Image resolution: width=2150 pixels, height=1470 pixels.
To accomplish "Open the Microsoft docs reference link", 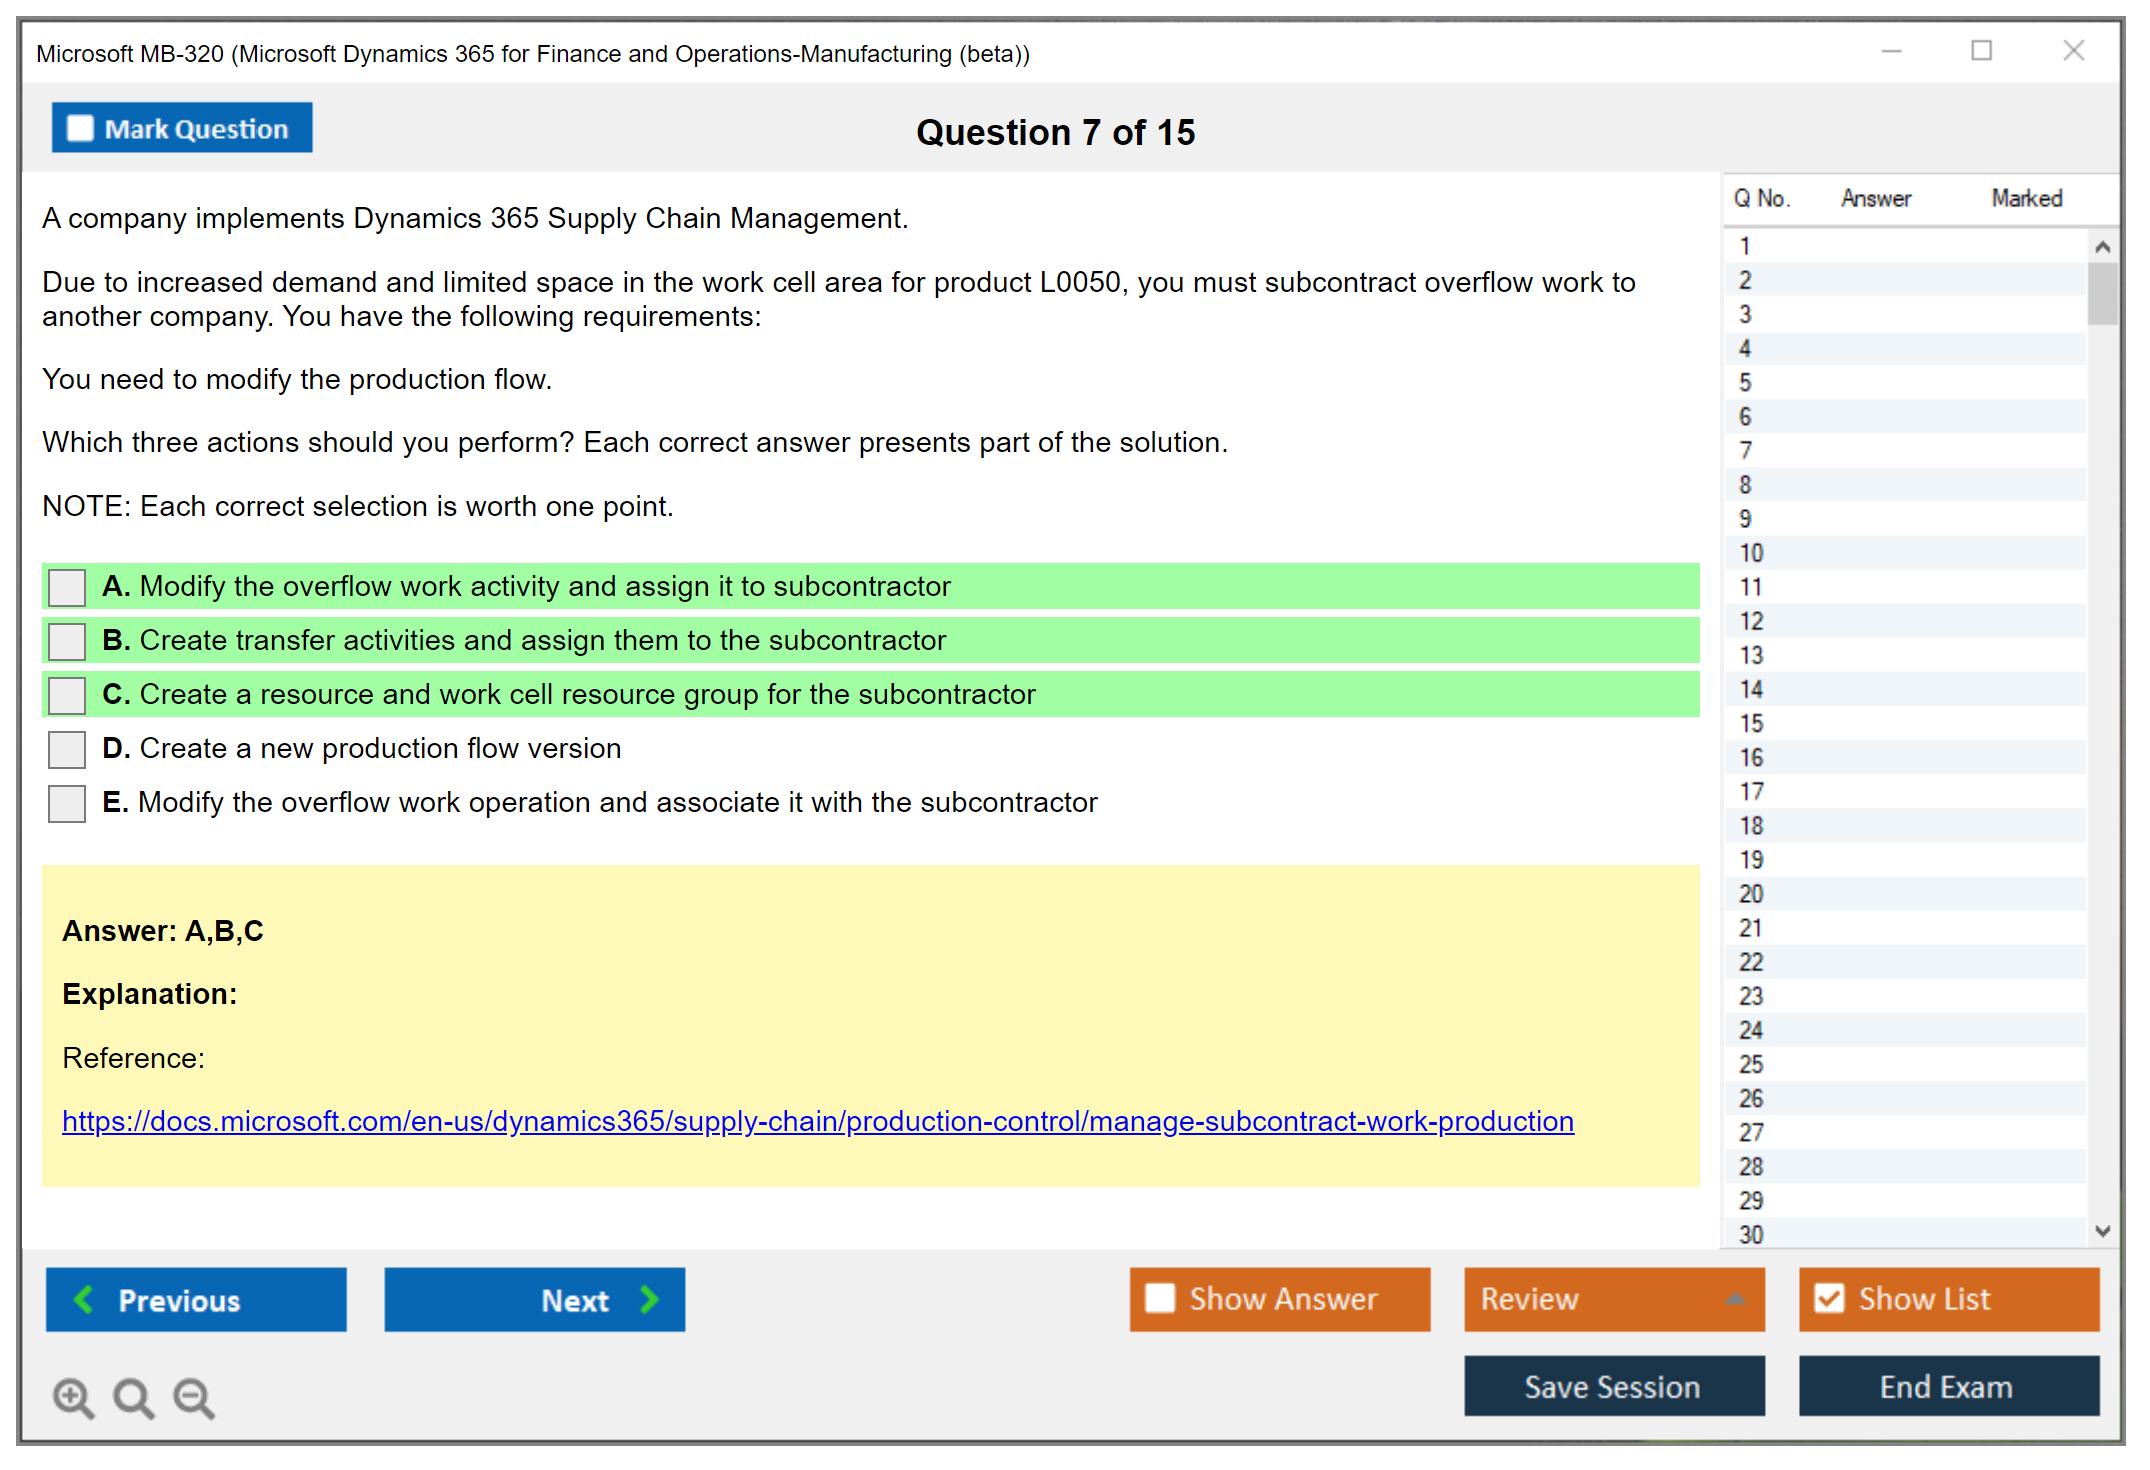I will [817, 1121].
